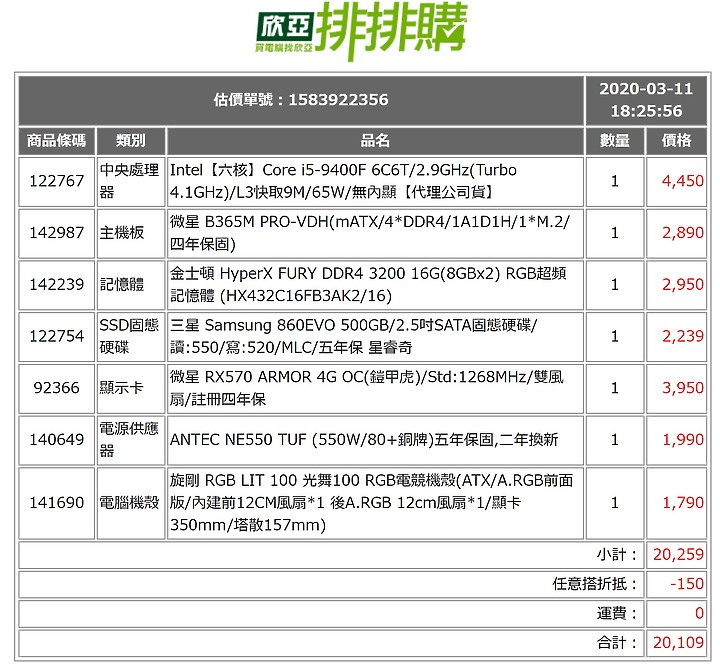The image size is (720, 665).
Task: Select the 記憶體 category cell
Action: pyautogui.click(x=131, y=285)
